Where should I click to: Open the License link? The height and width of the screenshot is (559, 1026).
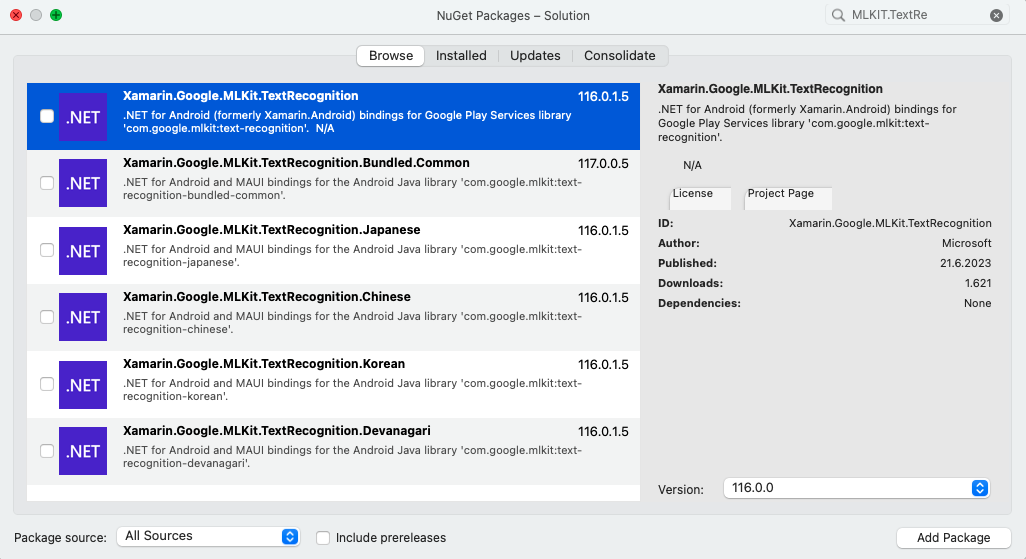693,194
